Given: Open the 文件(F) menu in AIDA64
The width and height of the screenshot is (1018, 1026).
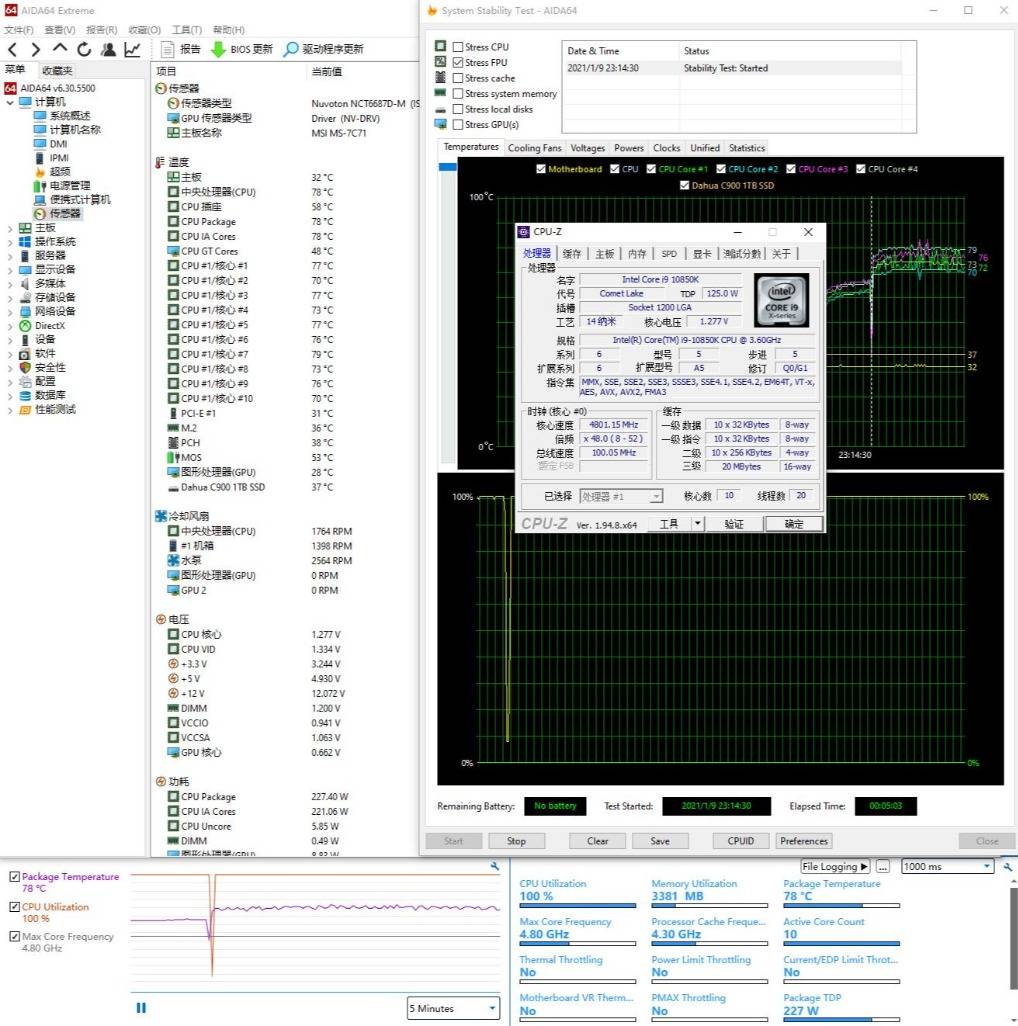Looking at the screenshot, I should tap(19, 30).
